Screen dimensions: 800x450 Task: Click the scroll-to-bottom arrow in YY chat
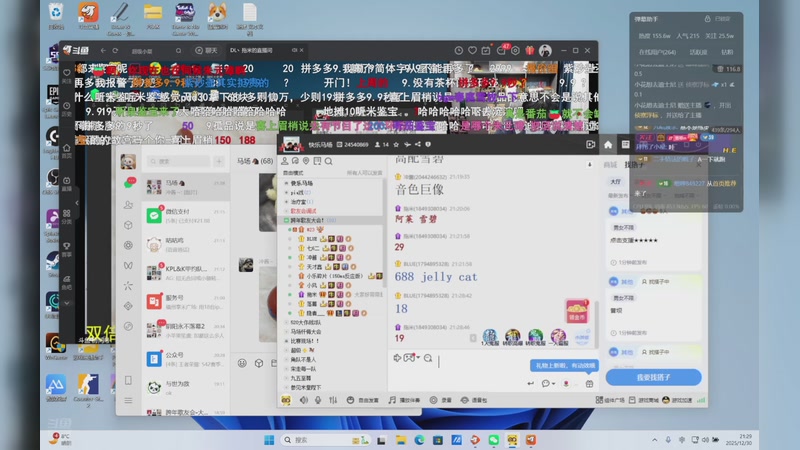(x=589, y=165)
